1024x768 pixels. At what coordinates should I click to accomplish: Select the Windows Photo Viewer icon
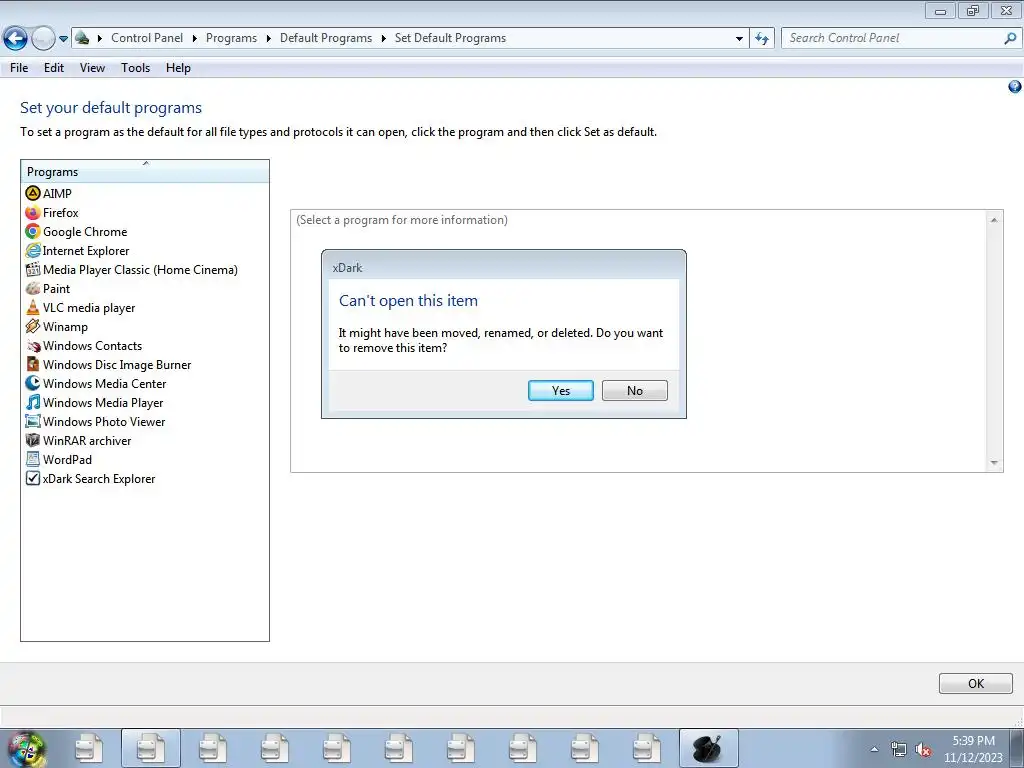coord(33,421)
